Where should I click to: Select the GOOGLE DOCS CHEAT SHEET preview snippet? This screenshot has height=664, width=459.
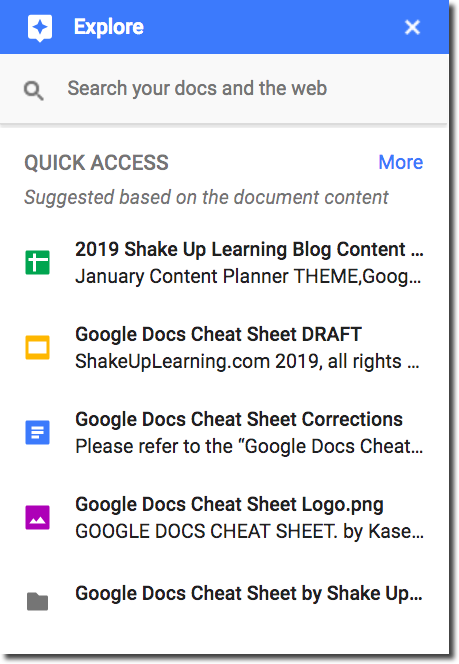[x=249, y=531]
